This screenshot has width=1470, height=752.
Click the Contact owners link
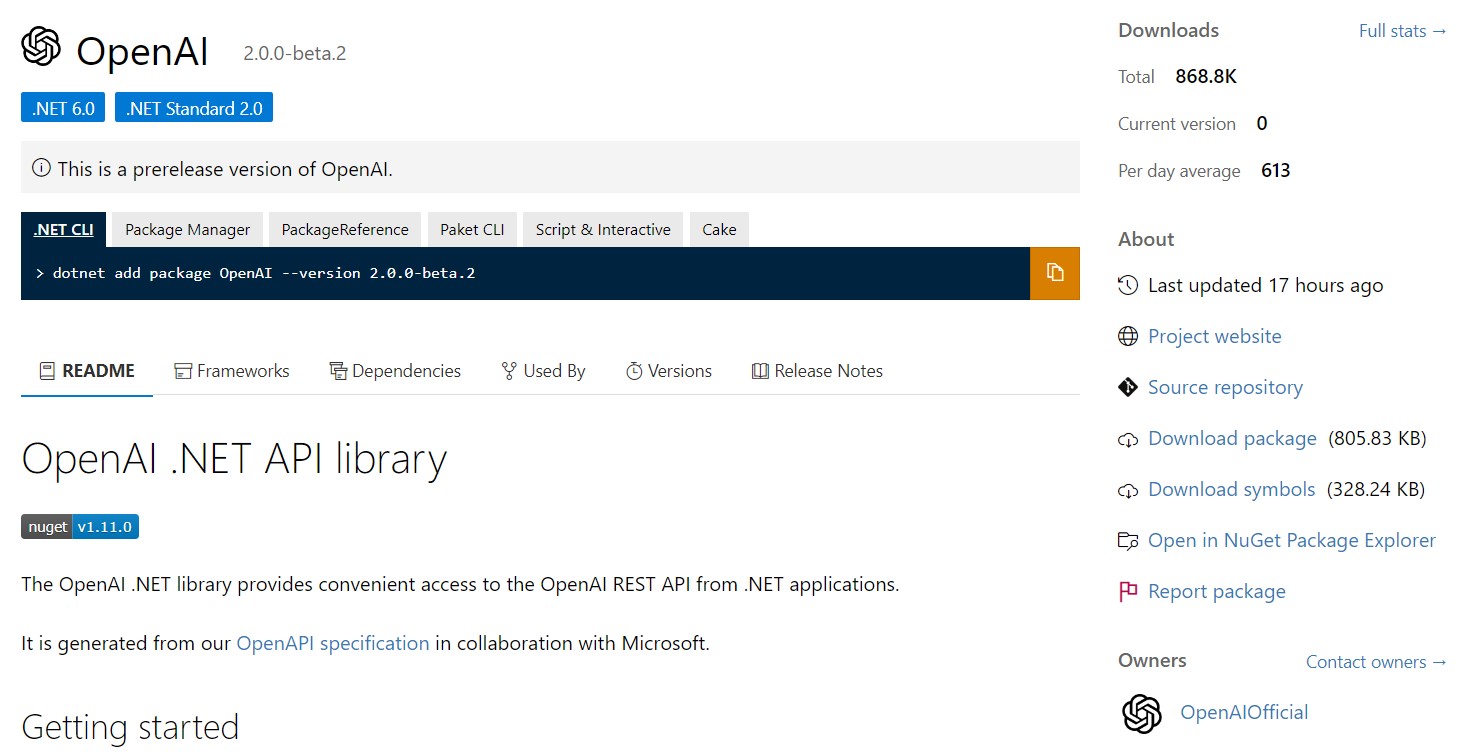(1376, 662)
